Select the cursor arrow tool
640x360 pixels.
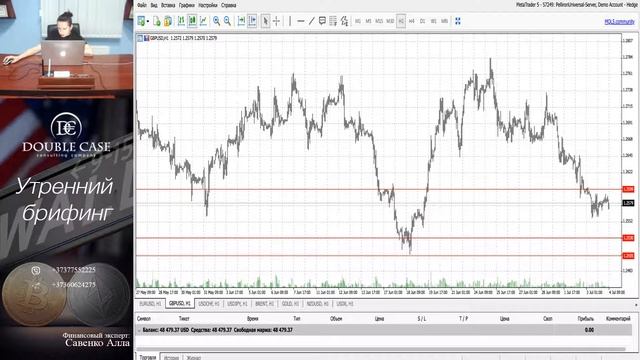[x=265, y=21]
